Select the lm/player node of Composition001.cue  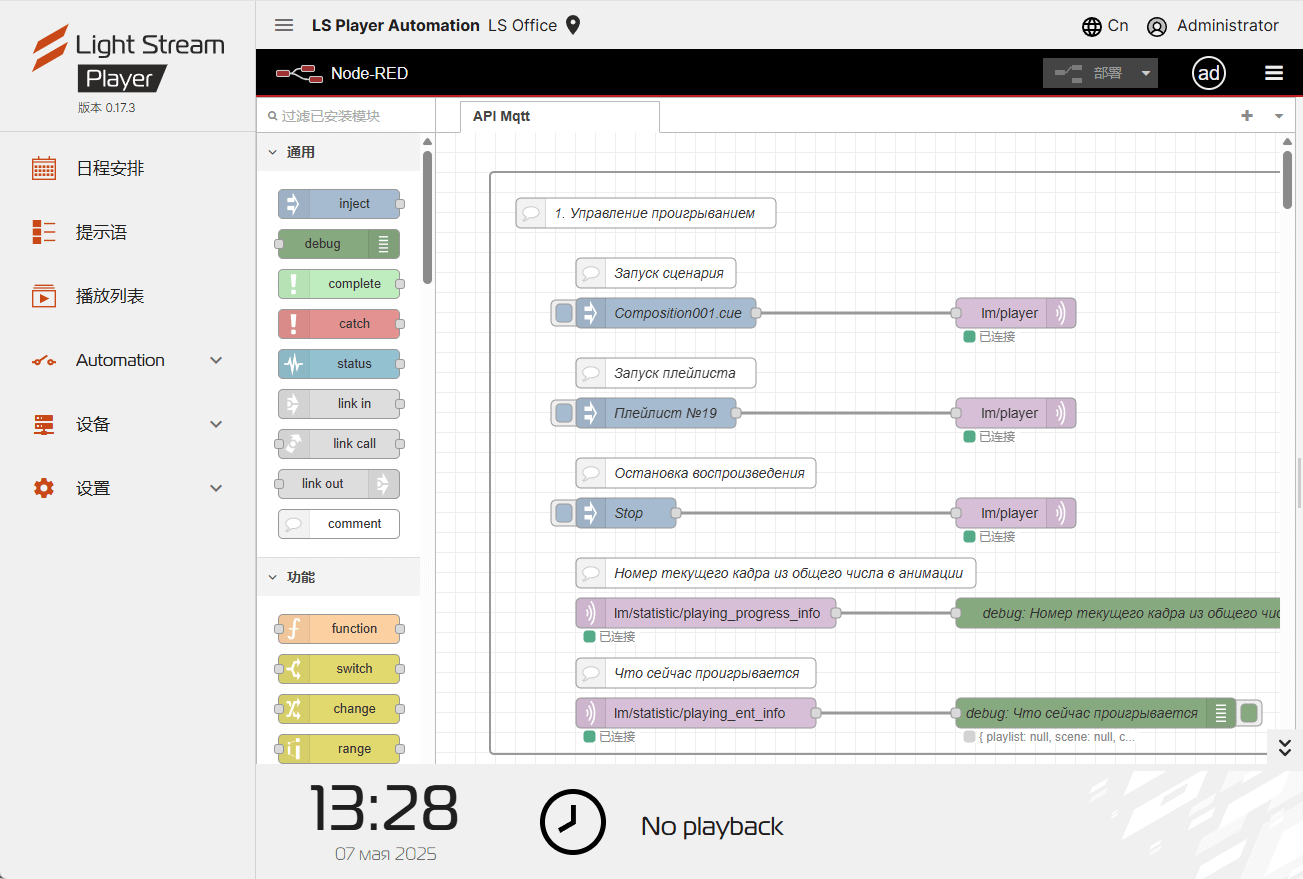[1016, 313]
